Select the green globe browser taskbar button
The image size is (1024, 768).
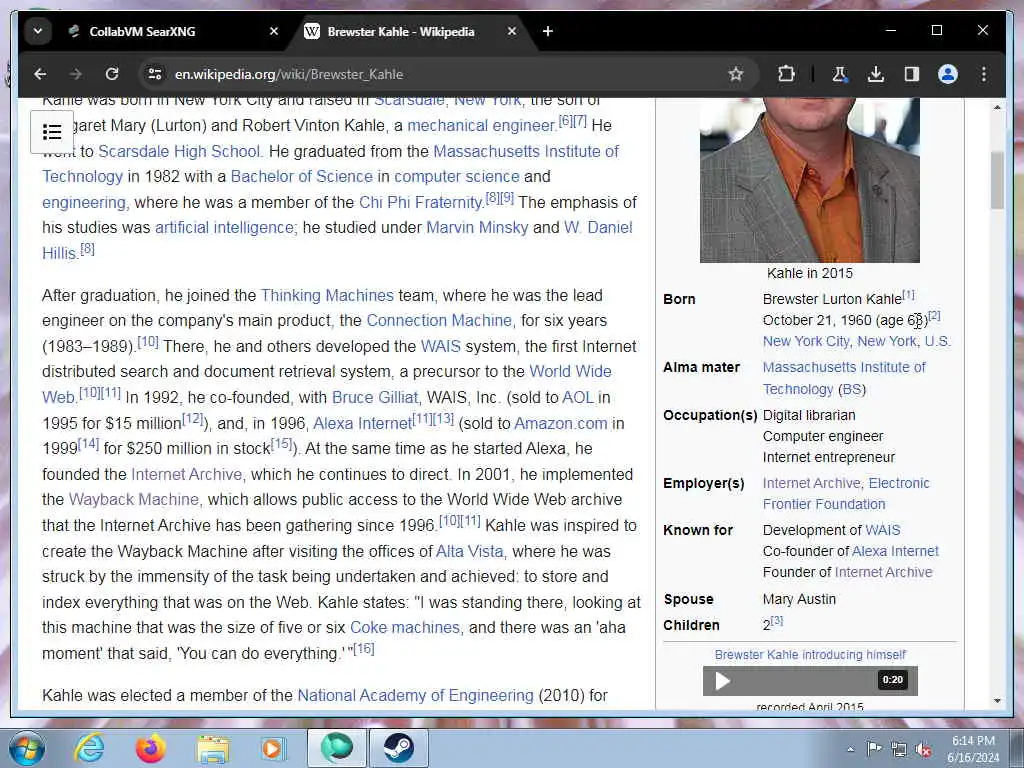pyautogui.click(x=337, y=748)
